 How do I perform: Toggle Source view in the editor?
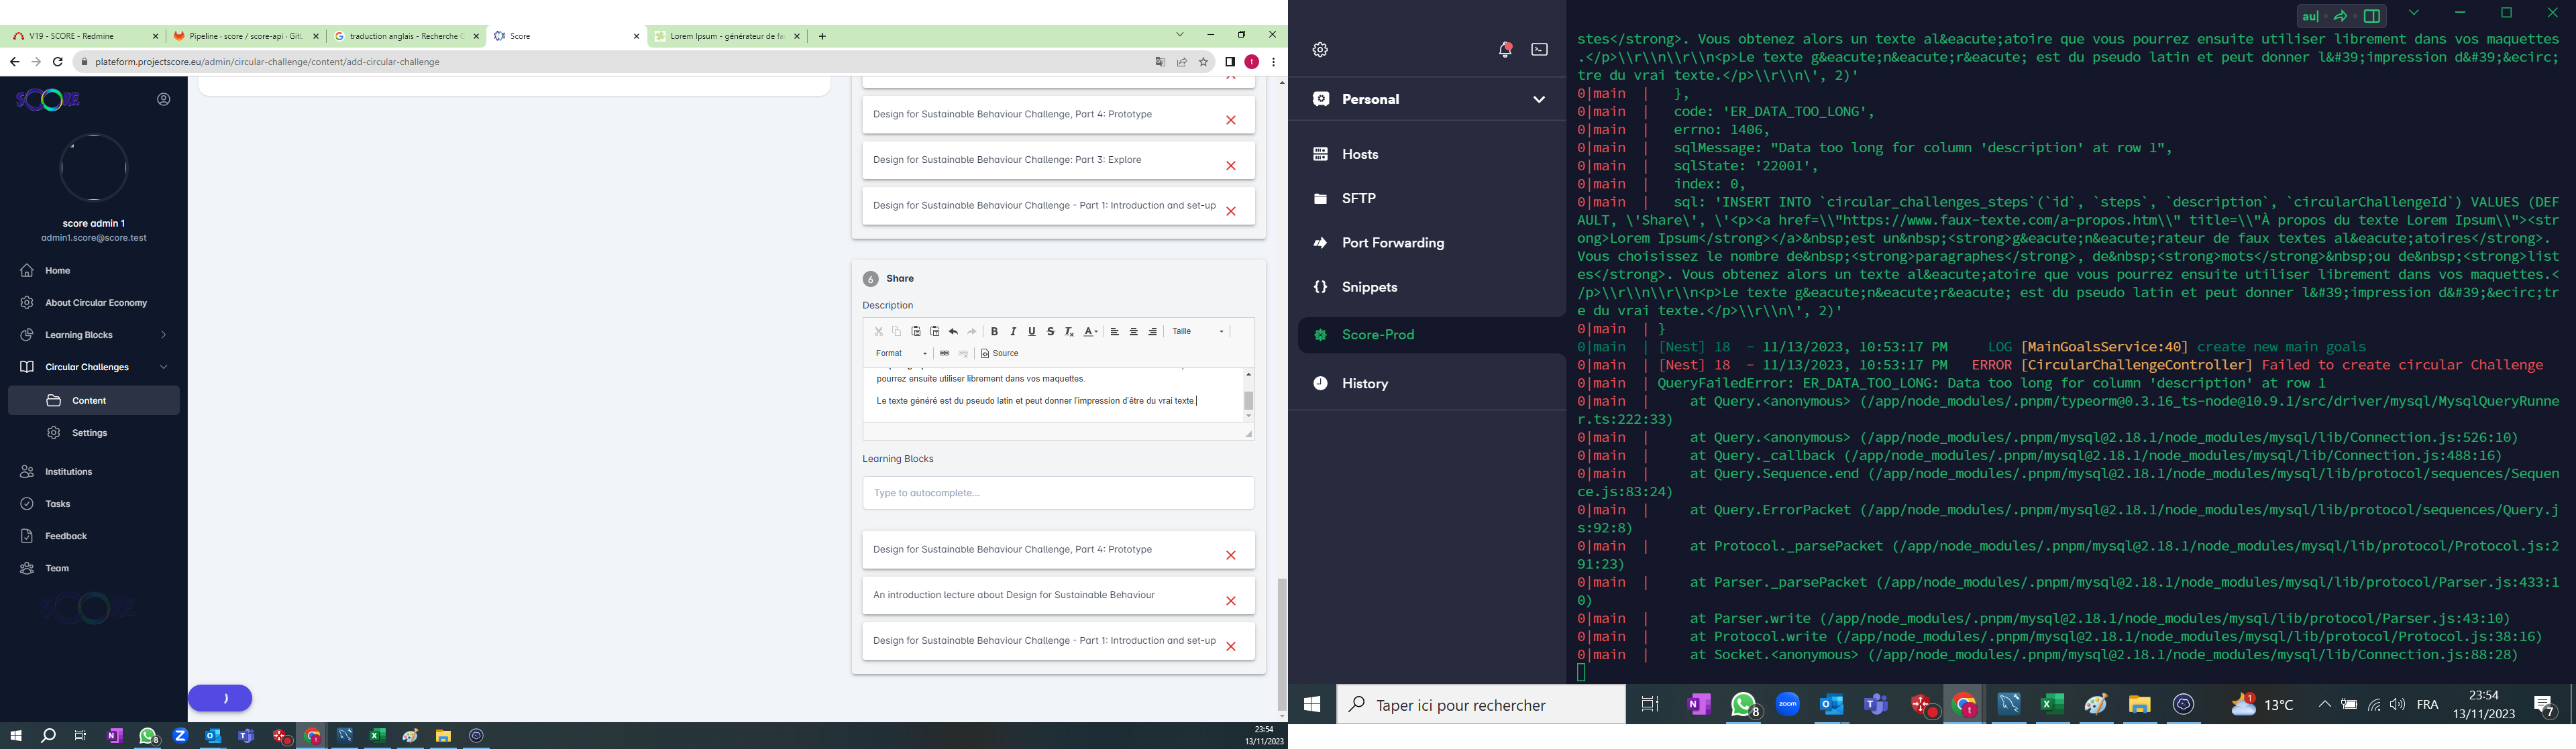[1000, 354]
